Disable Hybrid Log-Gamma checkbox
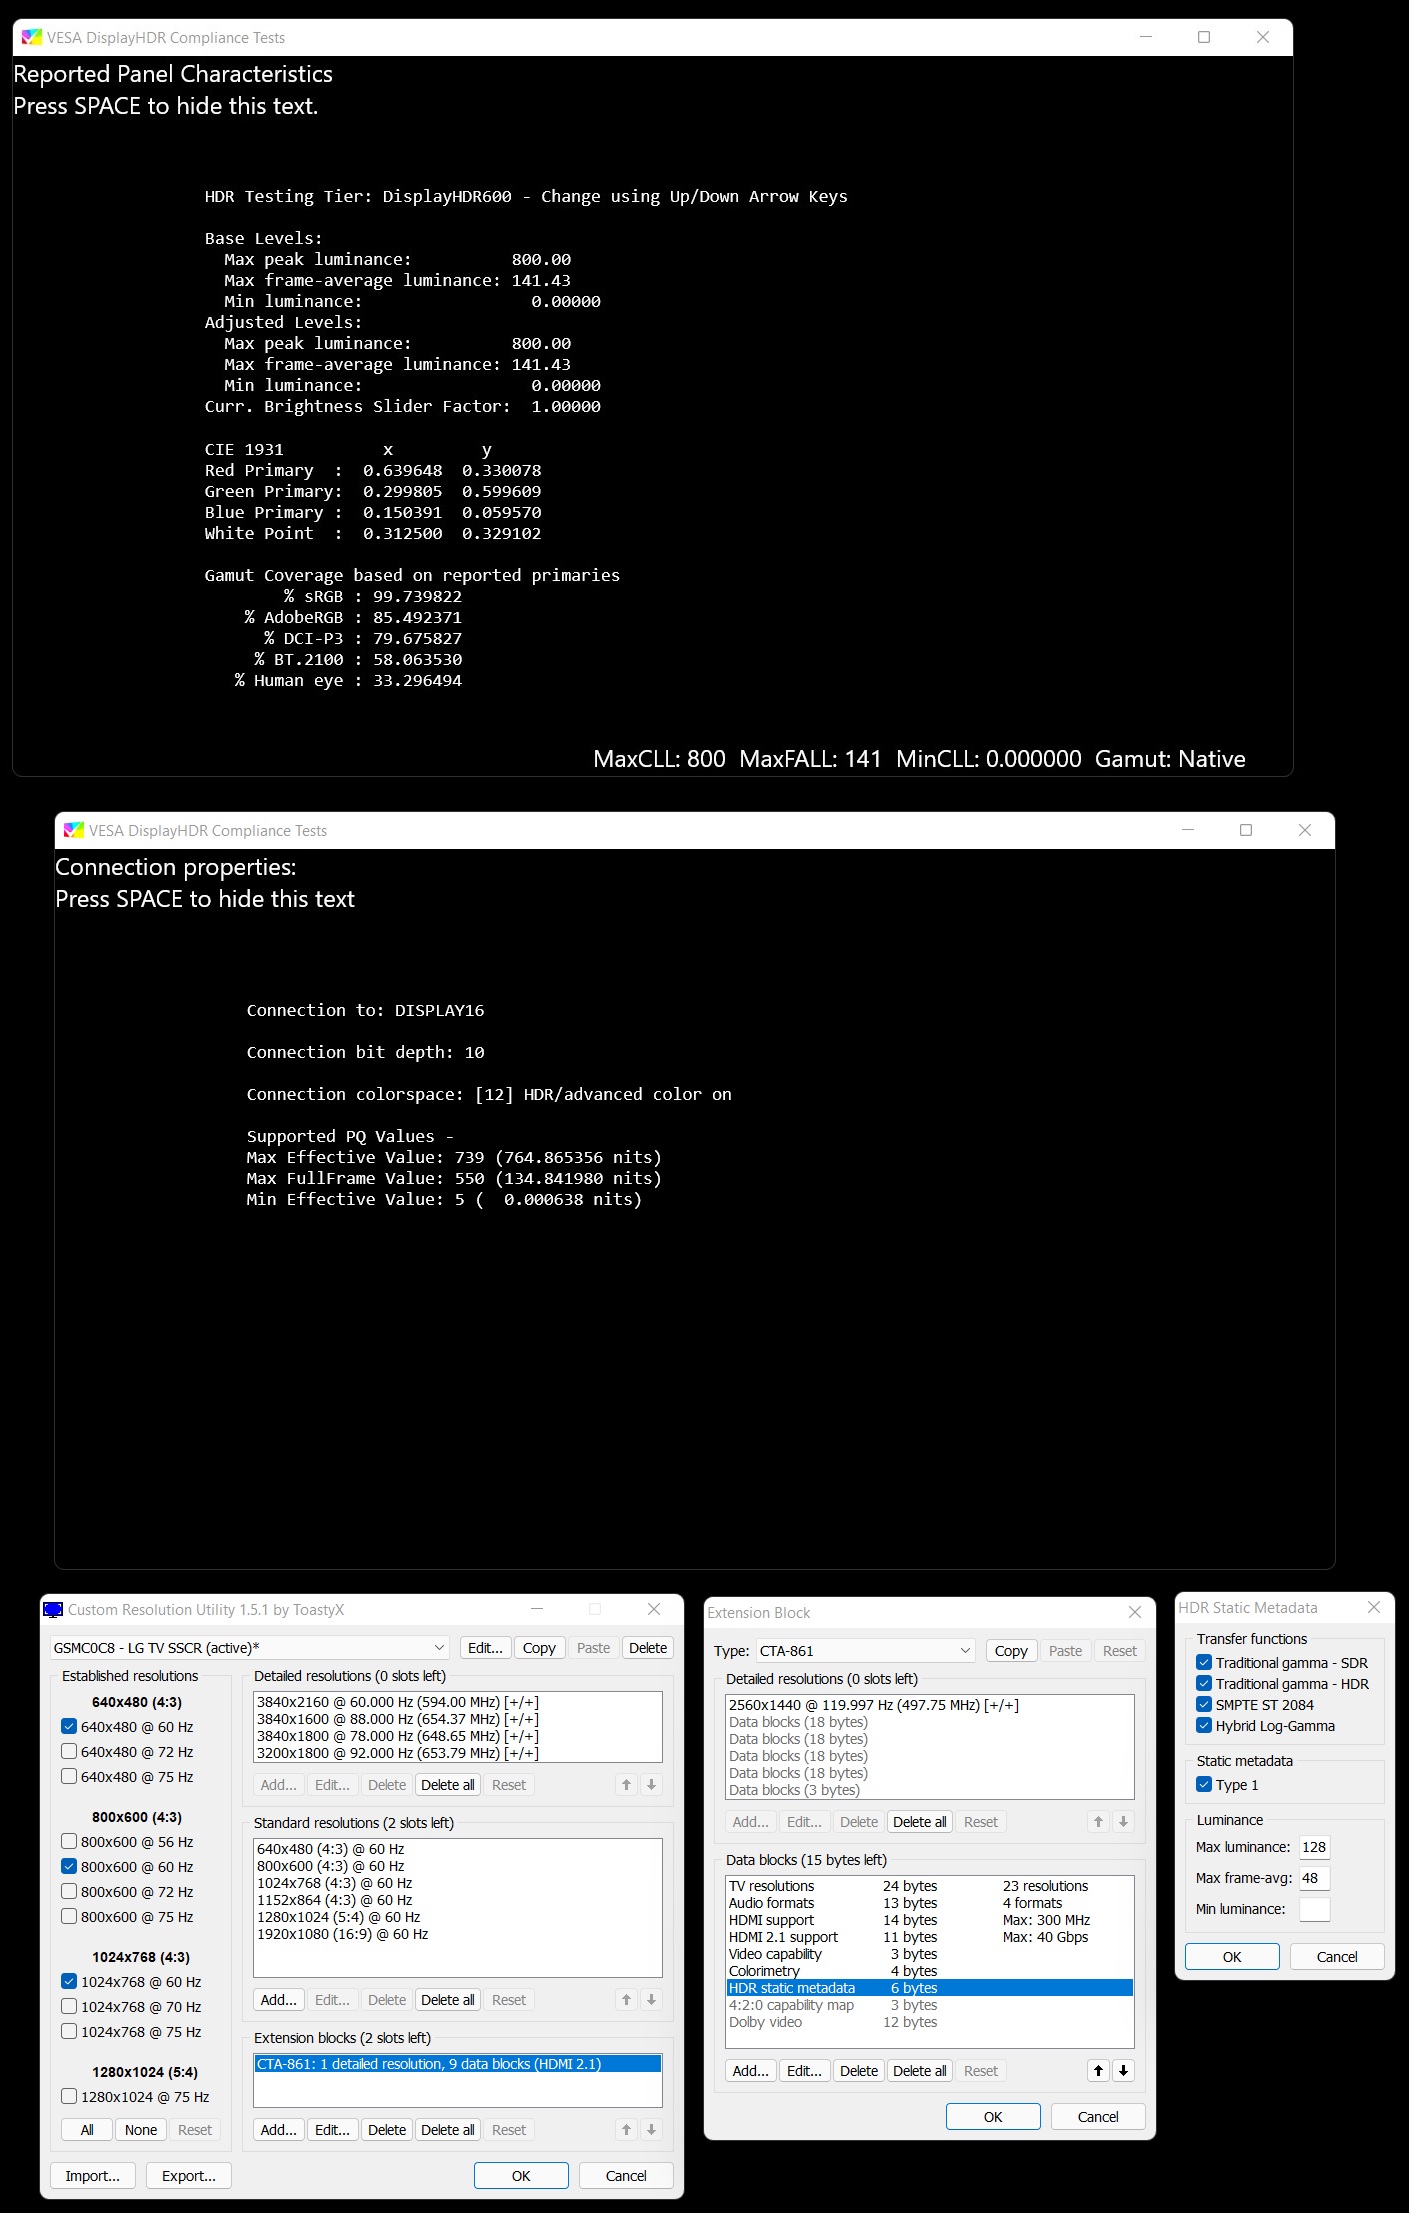This screenshot has height=2213, width=1409. (x=1204, y=1725)
